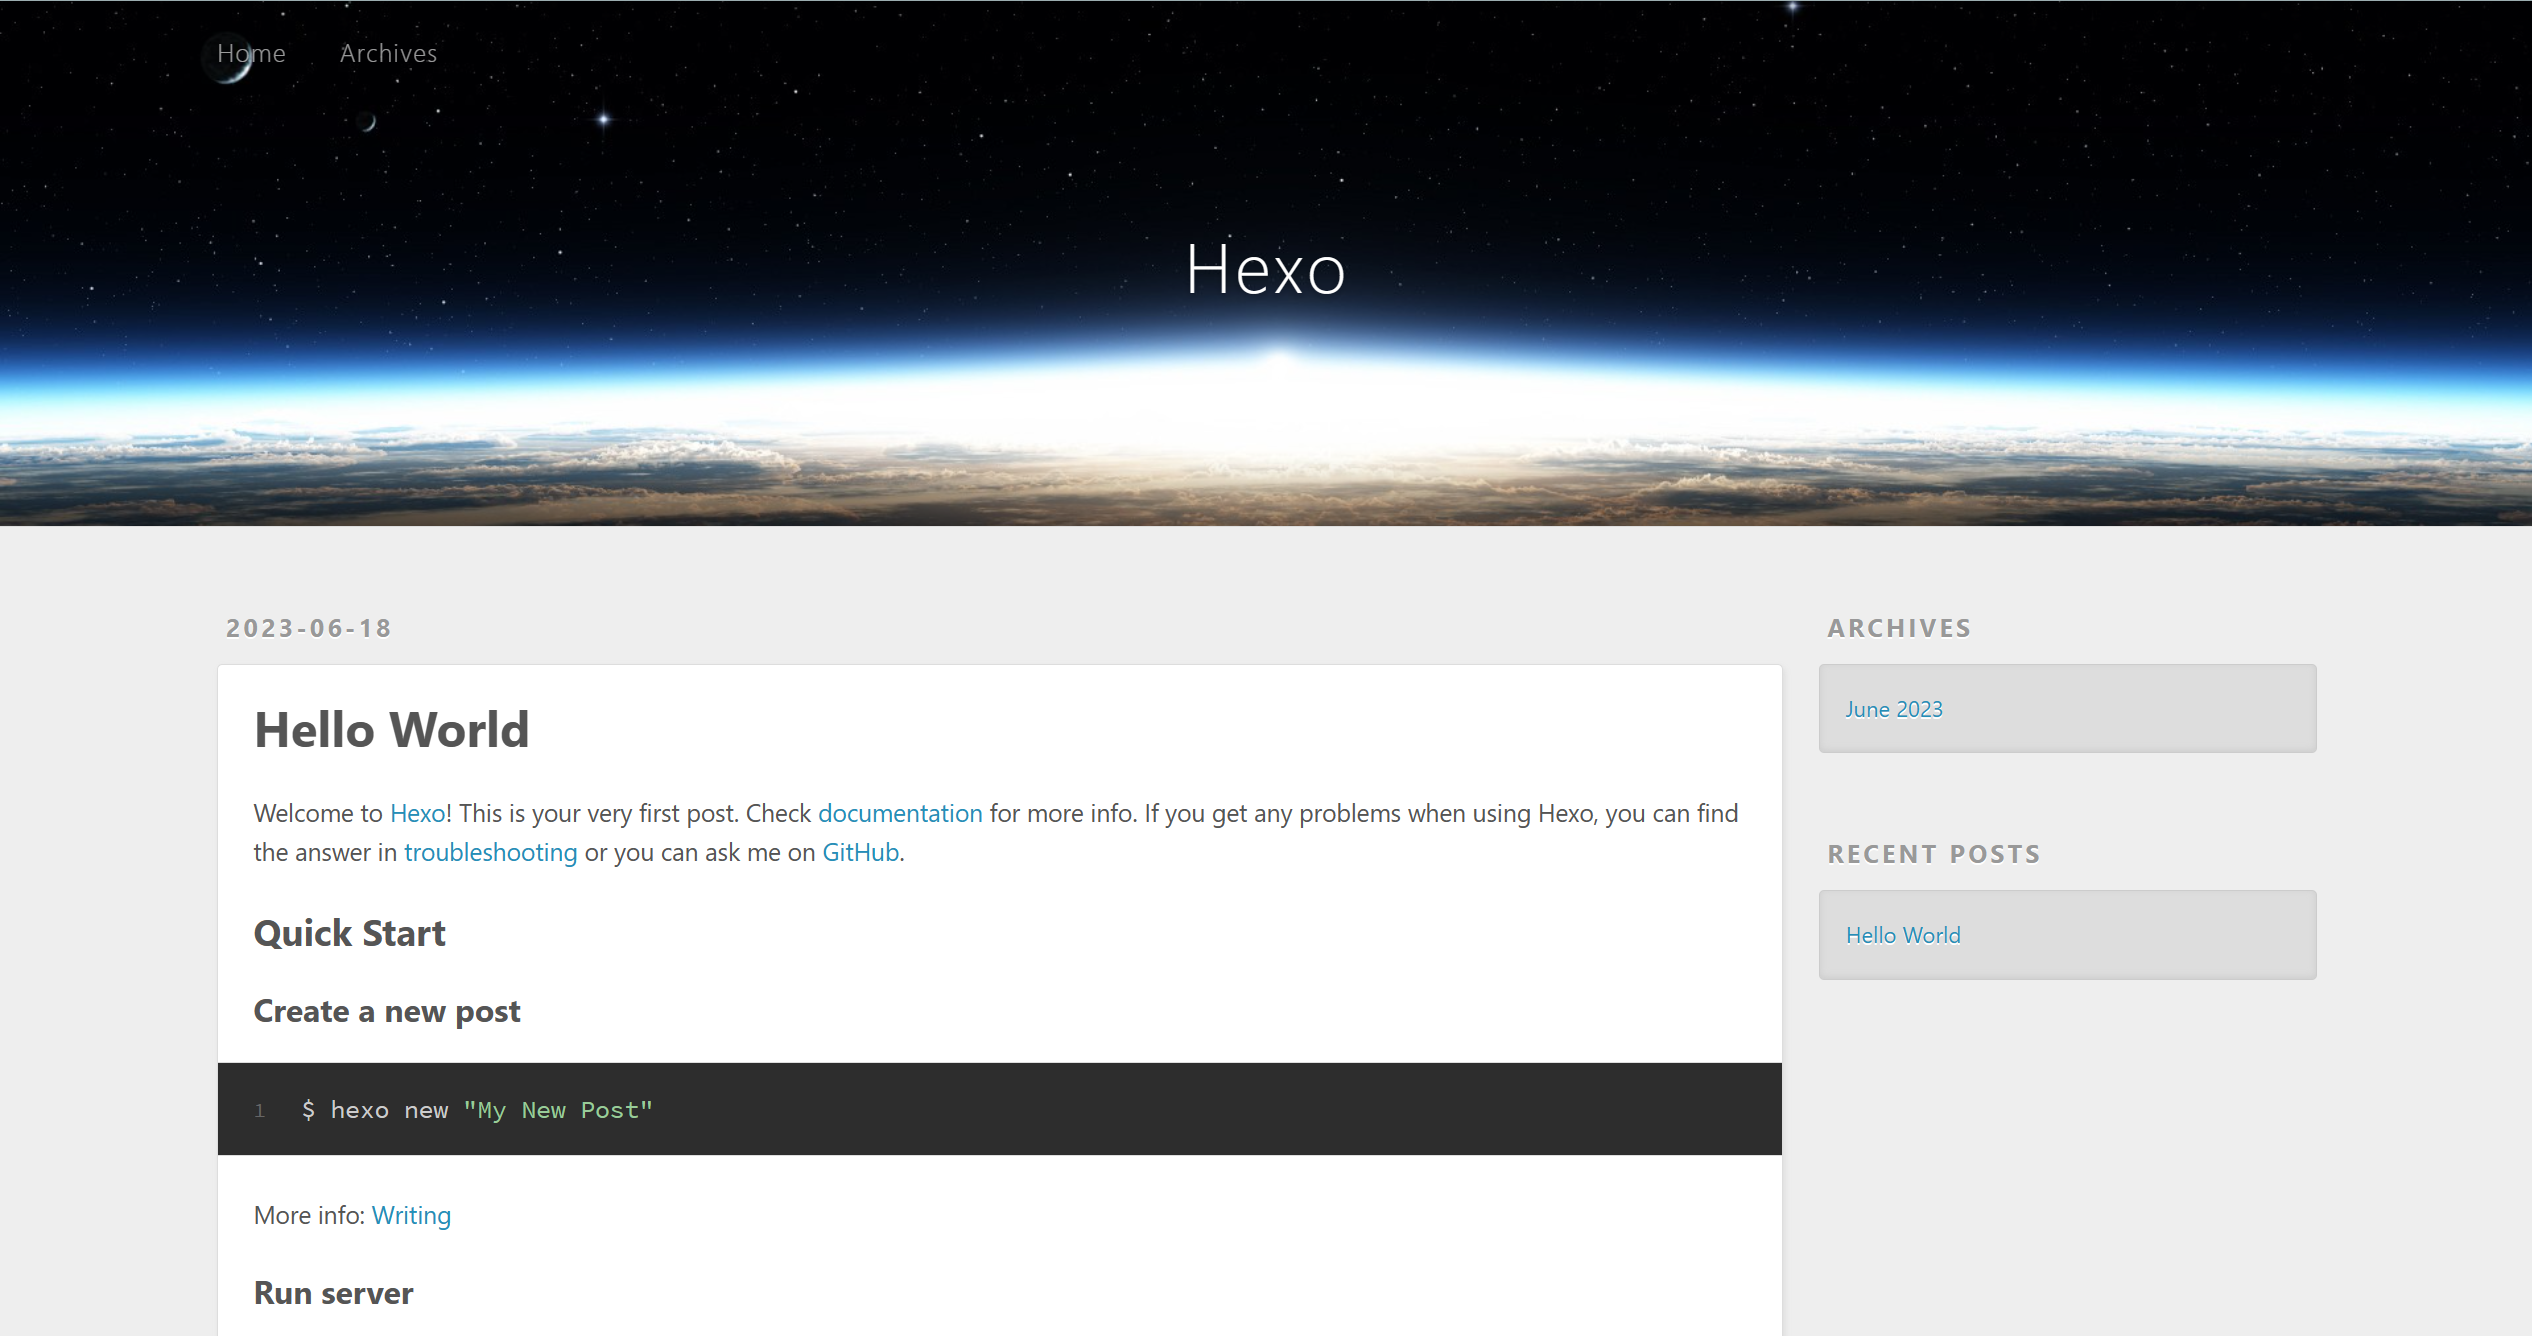This screenshot has width=2532, height=1336.
Task: Open June 2023 in Archives sidebar
Action: click(1893, 709)
